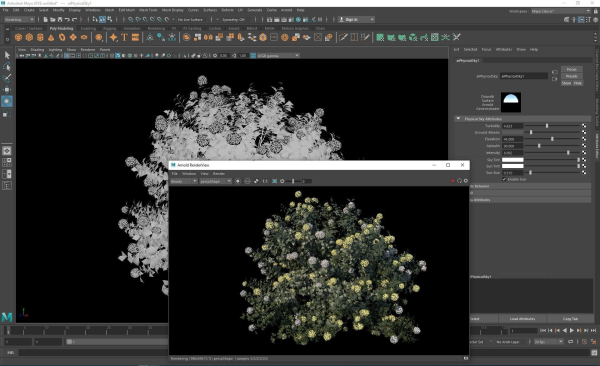Open the Mesh Tools menu
Image resolution: width=600 pixels, height=366 pixels.
[x=148, y=10]
